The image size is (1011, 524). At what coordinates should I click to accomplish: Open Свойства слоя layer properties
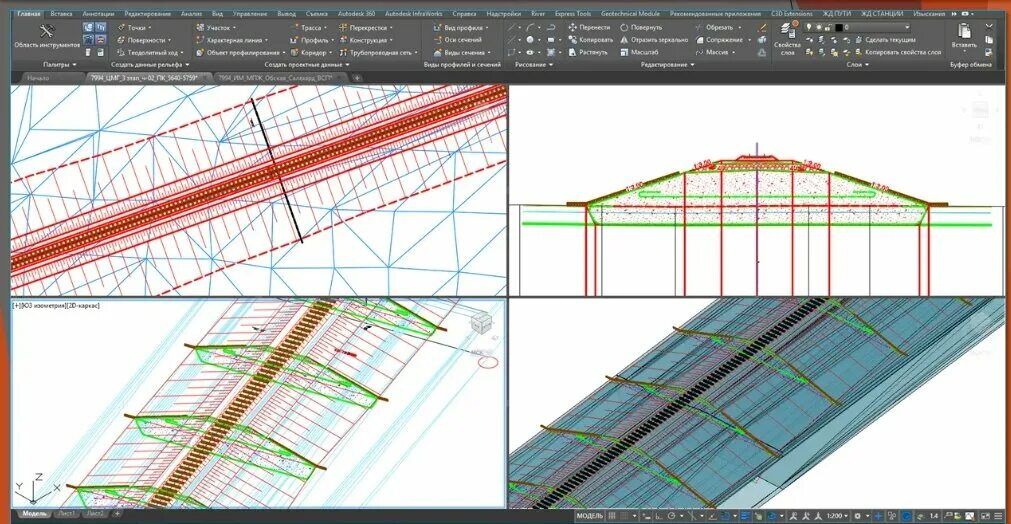(x=787, y=39)
